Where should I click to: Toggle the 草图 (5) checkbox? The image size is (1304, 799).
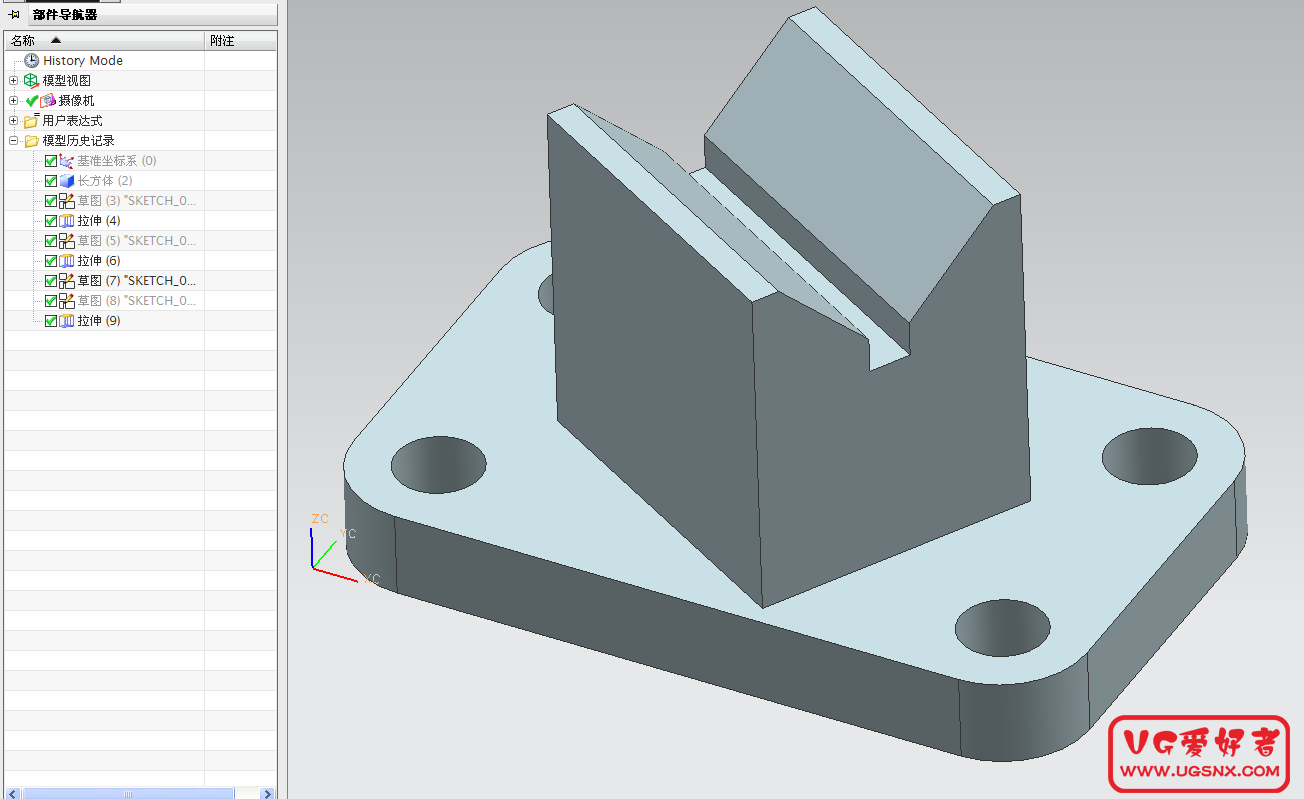coord(51,241)
